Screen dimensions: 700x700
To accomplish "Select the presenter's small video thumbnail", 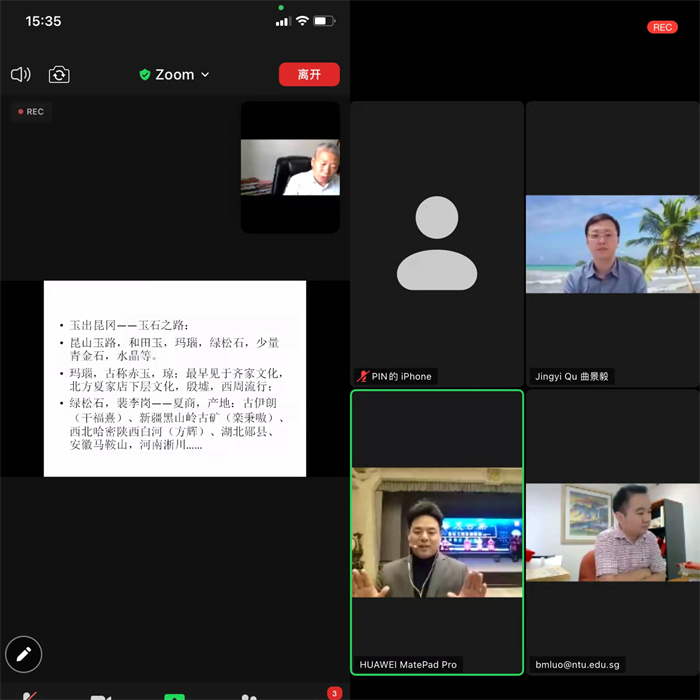I will point(290,167).
